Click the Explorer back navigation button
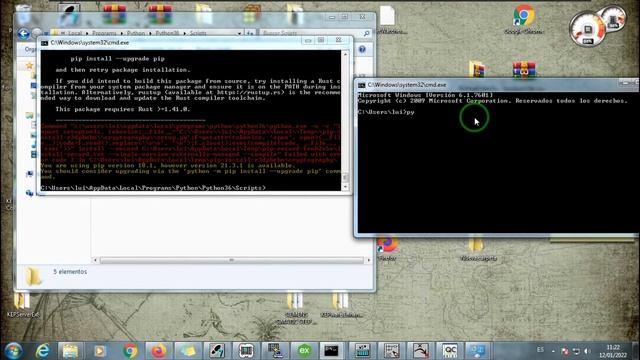Screen dimensions: 640x360 pos(23,33)
